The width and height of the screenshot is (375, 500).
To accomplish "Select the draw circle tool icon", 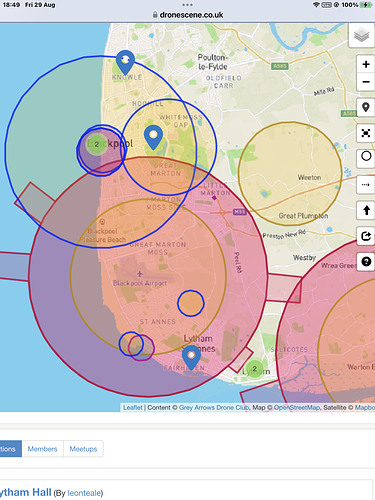I will (366, 156).
